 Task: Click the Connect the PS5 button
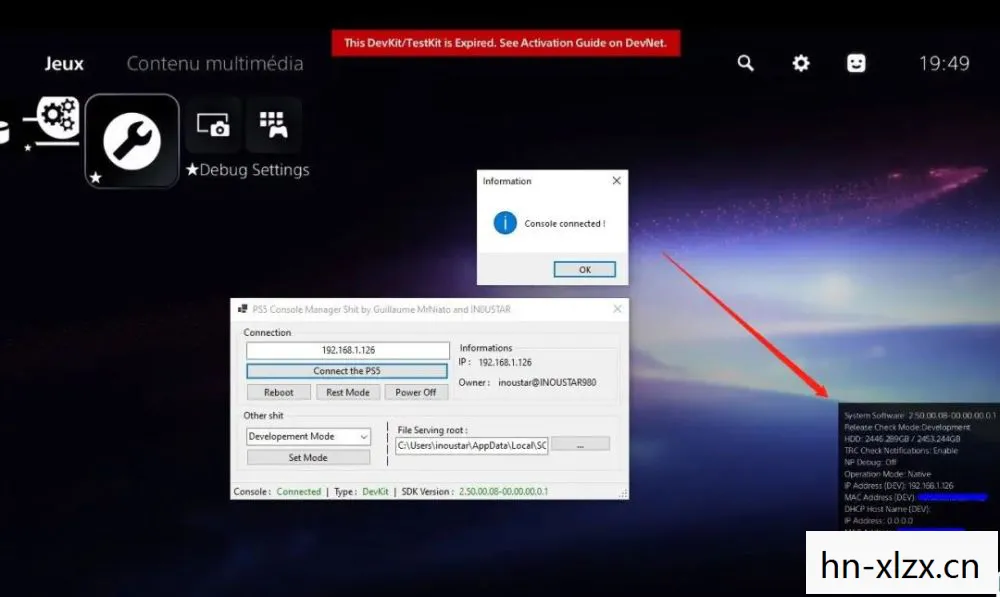pyautogui.click(x=347, y=371)
